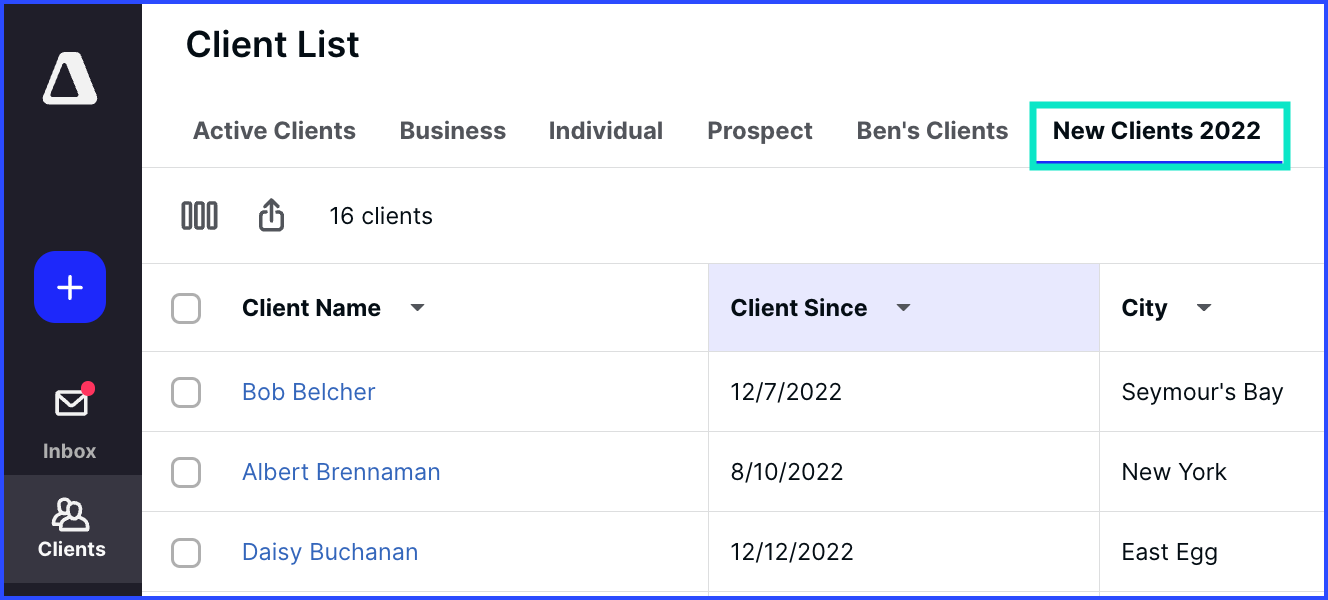This screenshot has height=600, width=1328.
Task: Check the Bob Belcher row checkbox
Action: [186, 392]
